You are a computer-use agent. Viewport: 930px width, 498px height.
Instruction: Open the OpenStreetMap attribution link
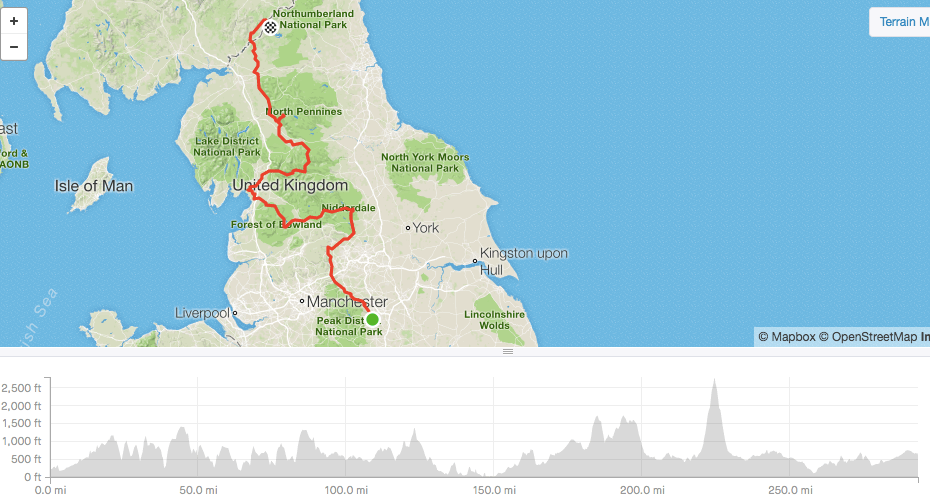click(868, 337)
